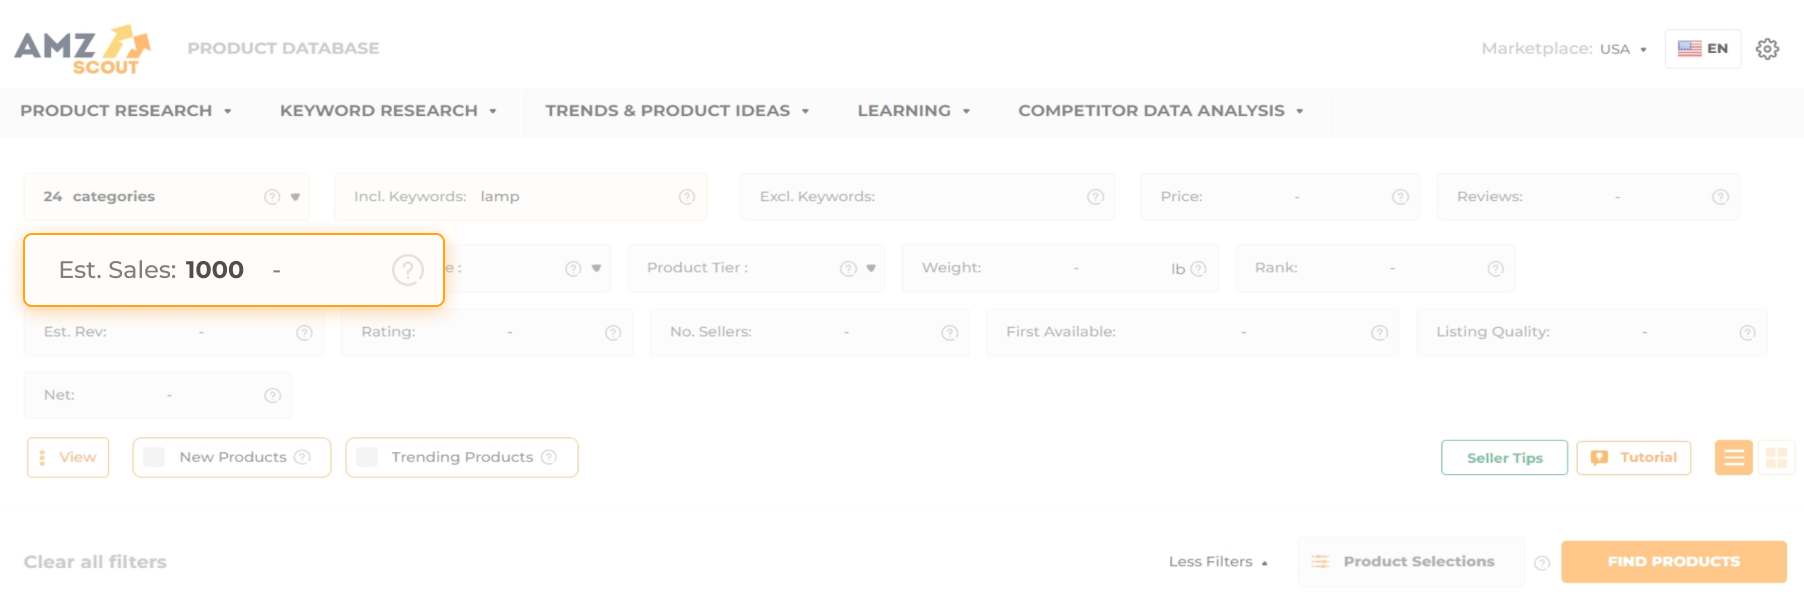Open Product Research menu
Image resolution: width=1804 pixels, height=612 pixels.
pyautogui.click(x=126, y=111)
